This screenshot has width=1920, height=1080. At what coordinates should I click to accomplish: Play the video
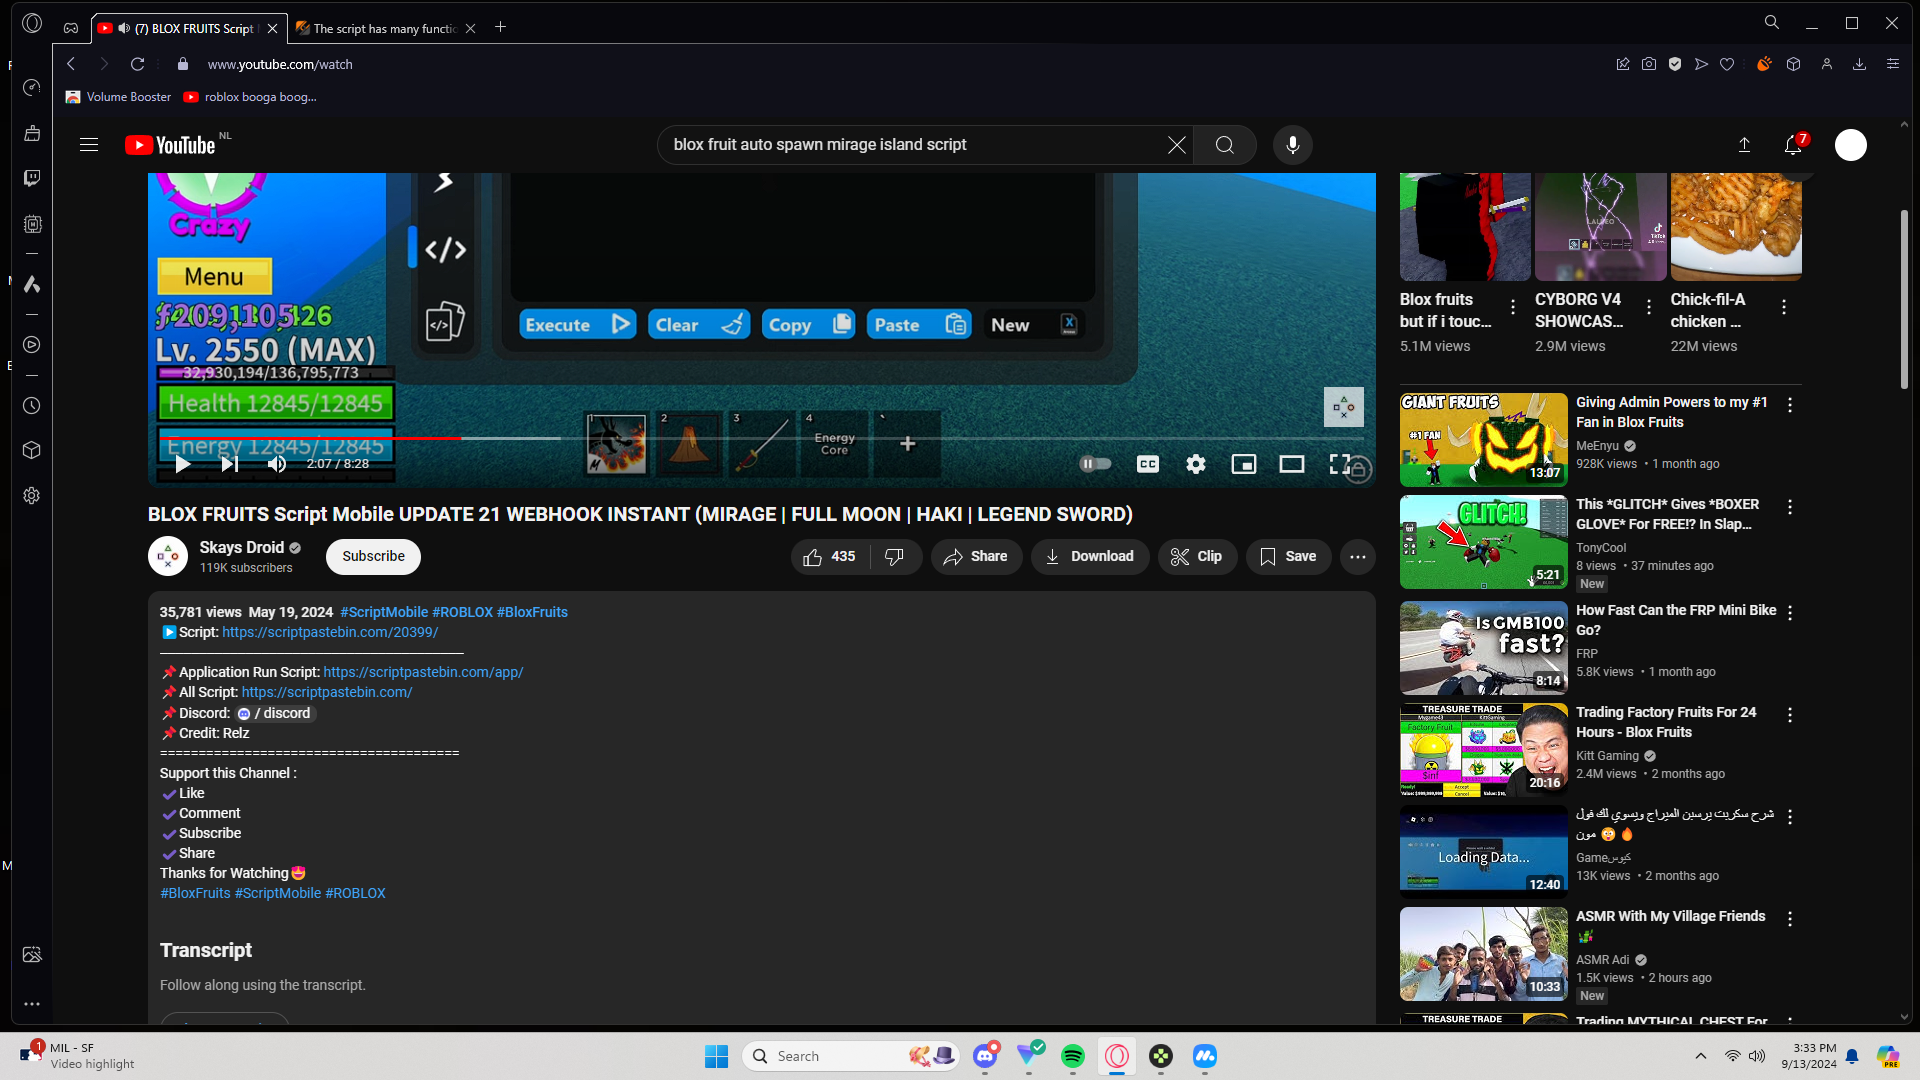point(183,464)
